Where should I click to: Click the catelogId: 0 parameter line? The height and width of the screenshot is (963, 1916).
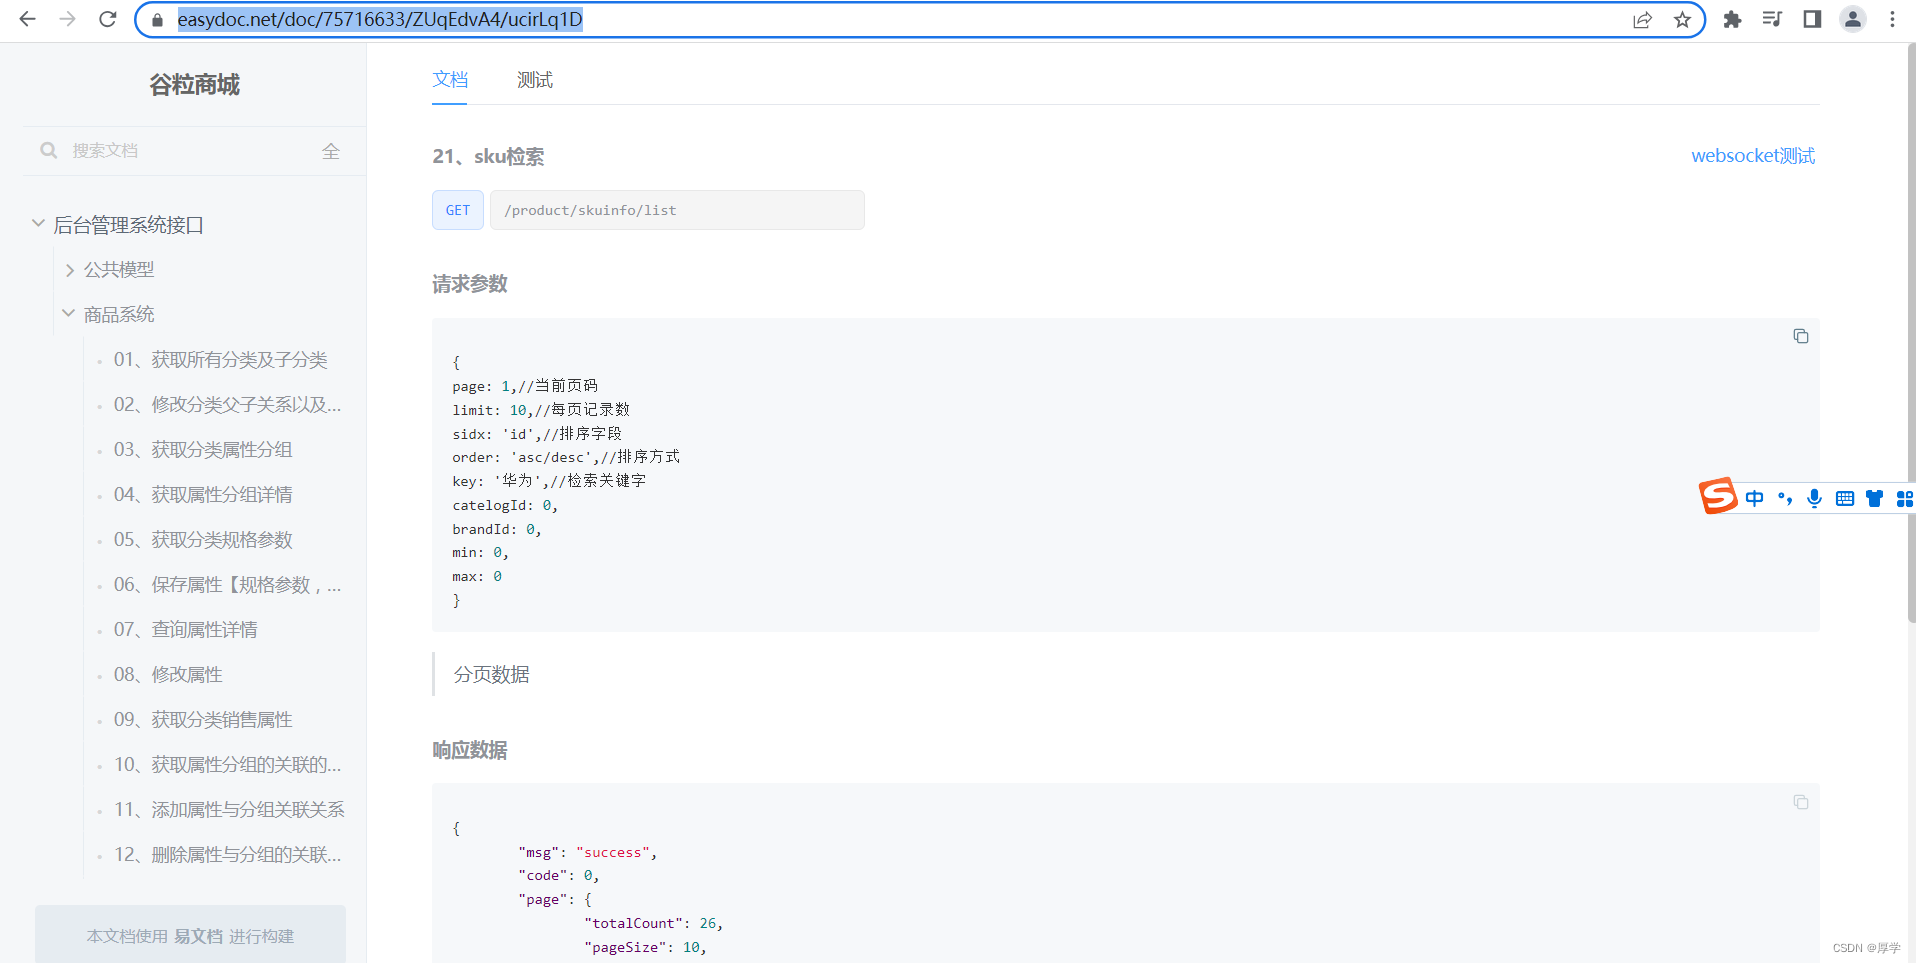click(505, 506)
